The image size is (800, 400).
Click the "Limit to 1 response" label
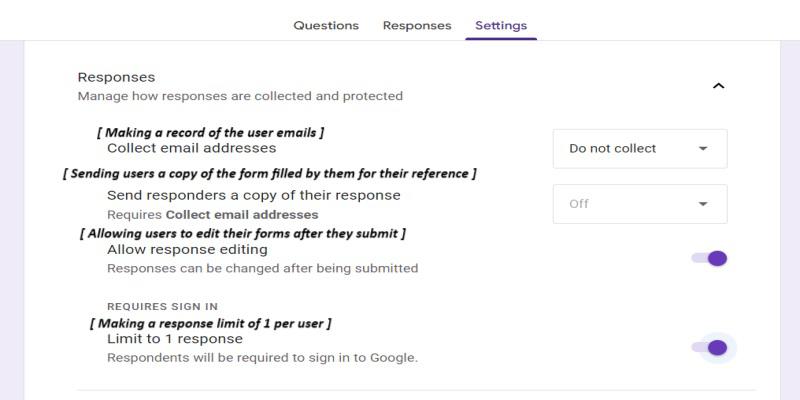pyautogui.click(x=175, y=338)
